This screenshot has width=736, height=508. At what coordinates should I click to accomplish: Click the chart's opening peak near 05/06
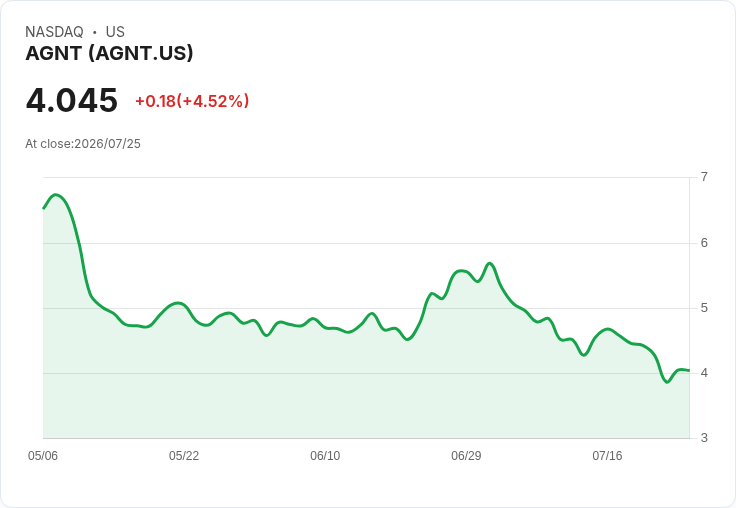coord(56,194)
